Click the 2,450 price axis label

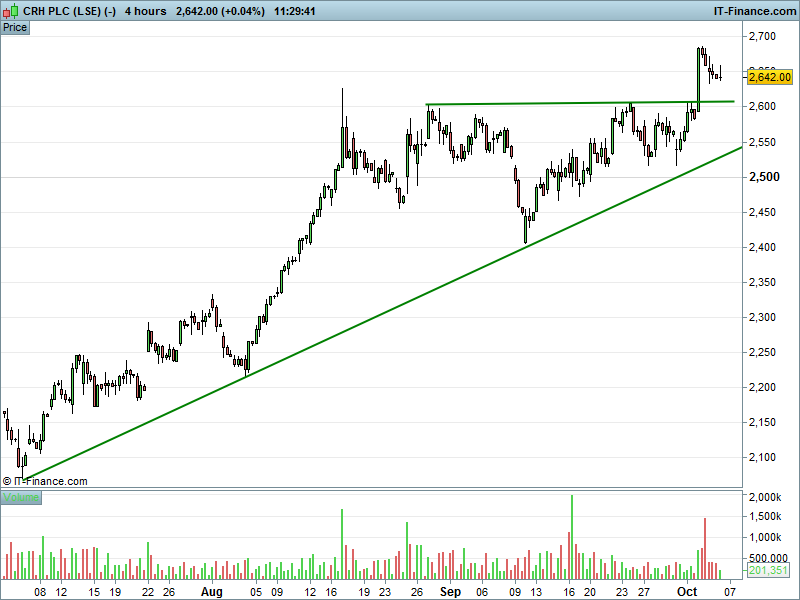tap(762, 212)
